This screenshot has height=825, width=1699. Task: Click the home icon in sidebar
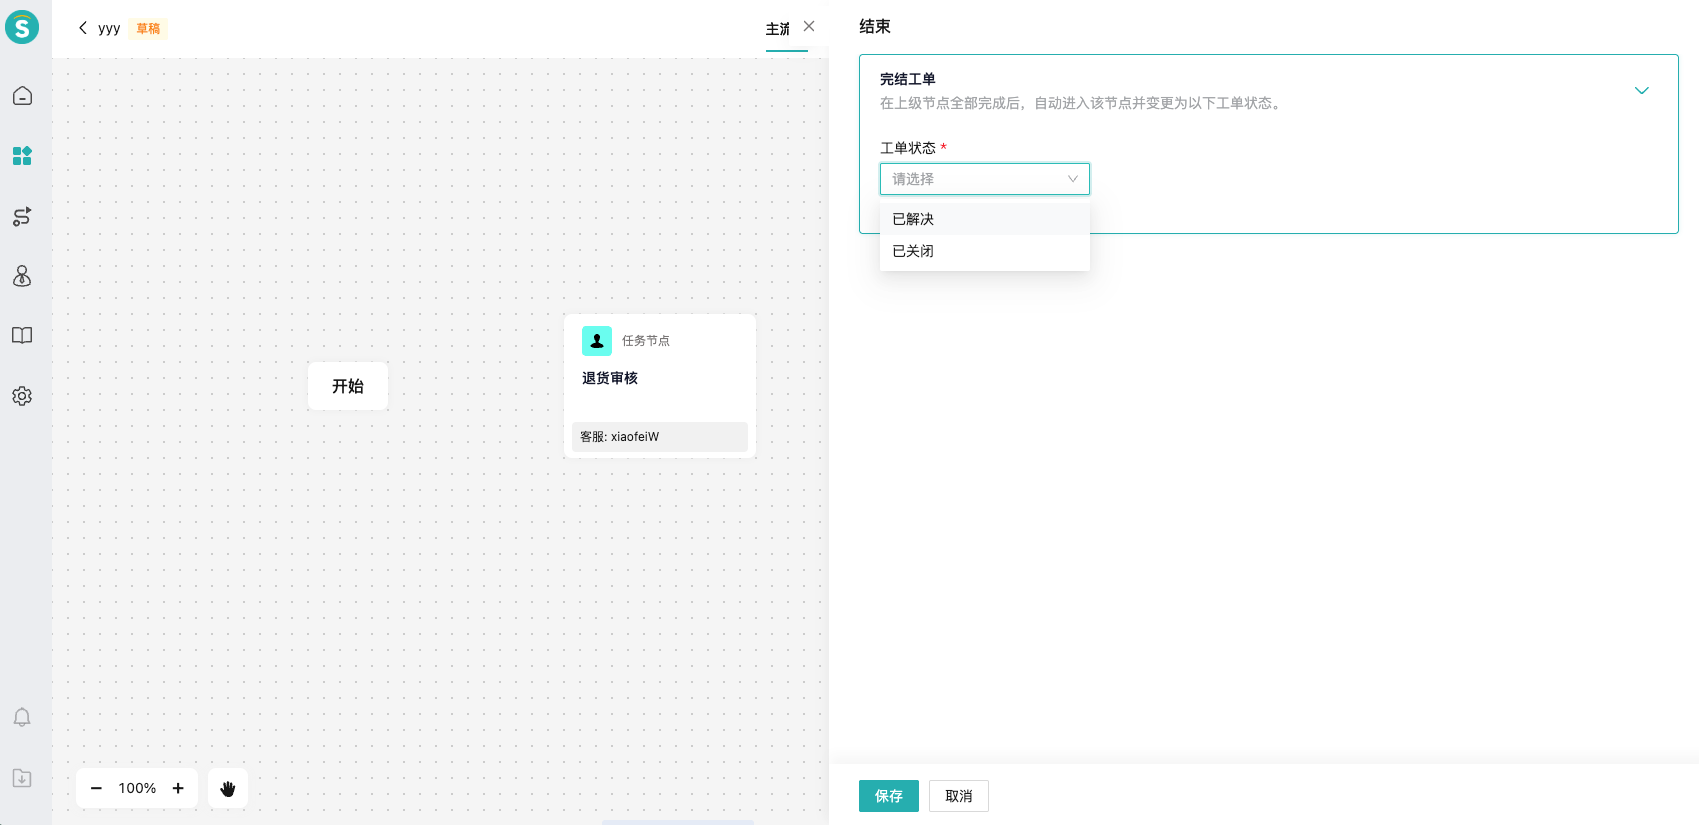point(22,96)
